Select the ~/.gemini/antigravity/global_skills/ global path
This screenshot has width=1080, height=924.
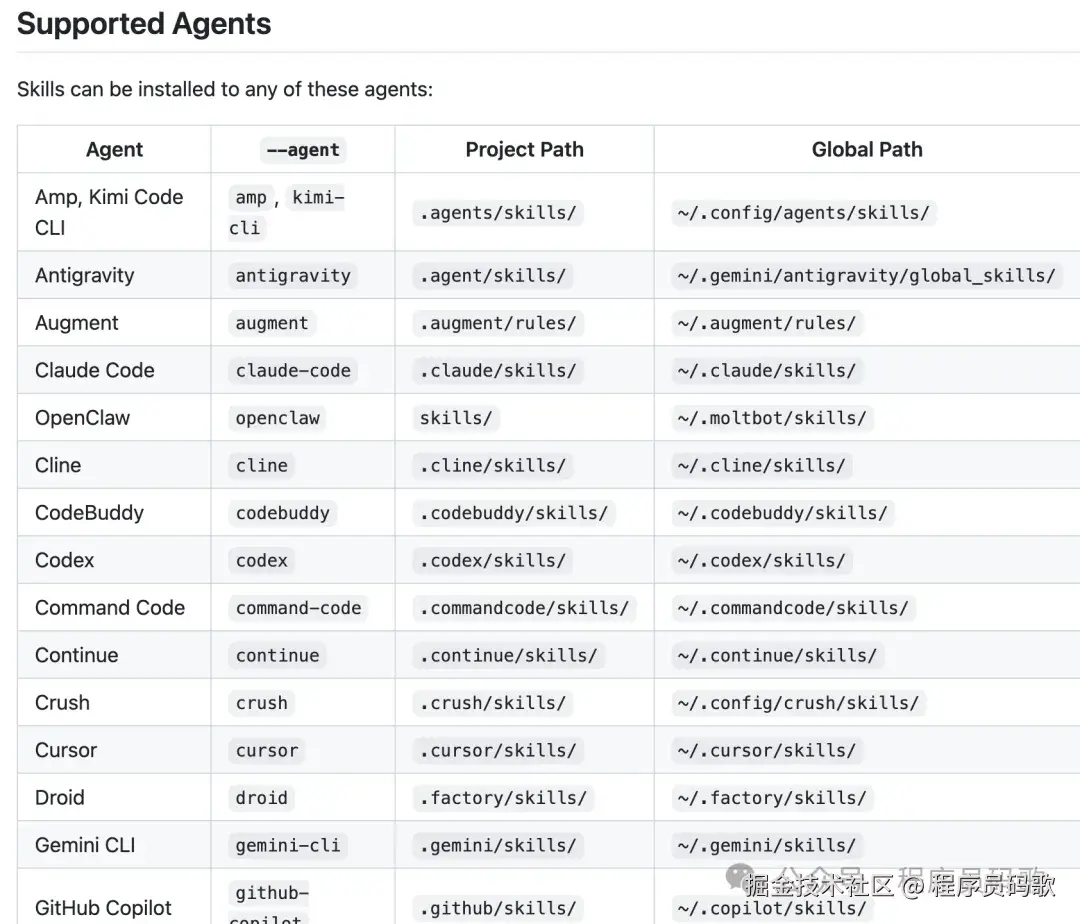865,275
